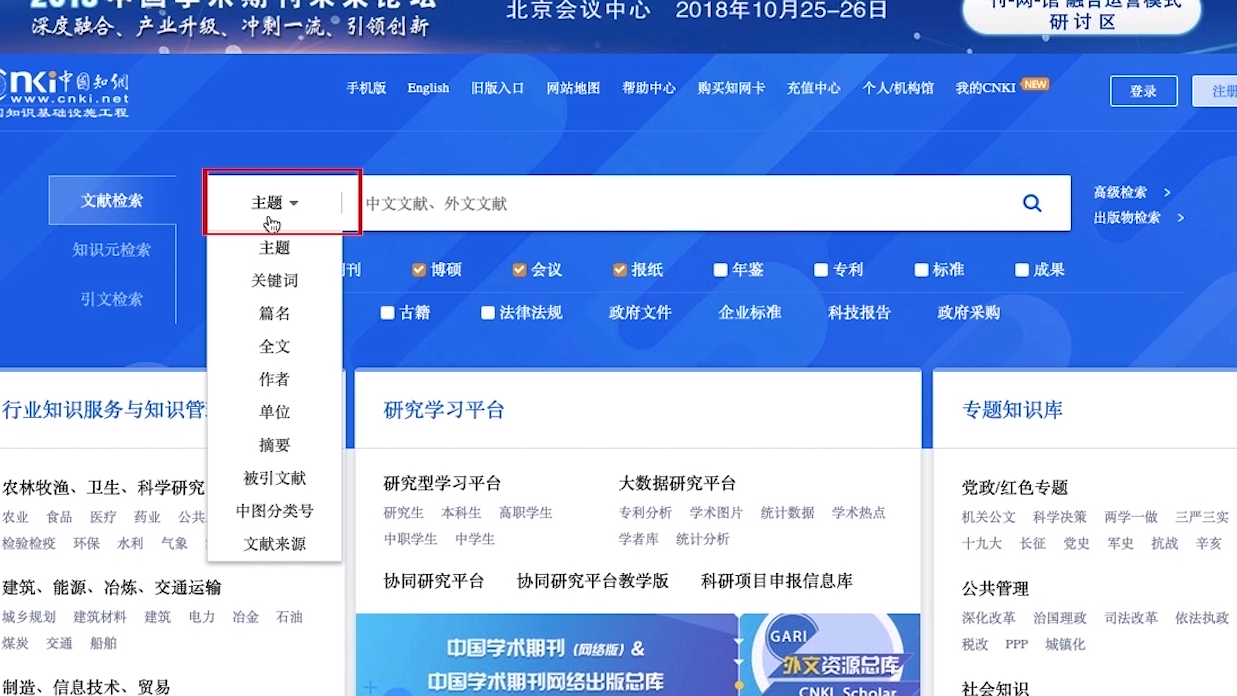Image resolution: width=1237 pixels, height=696 pixels.
Task: Check the 专利 checkbox
Action: tap(821, 270)
